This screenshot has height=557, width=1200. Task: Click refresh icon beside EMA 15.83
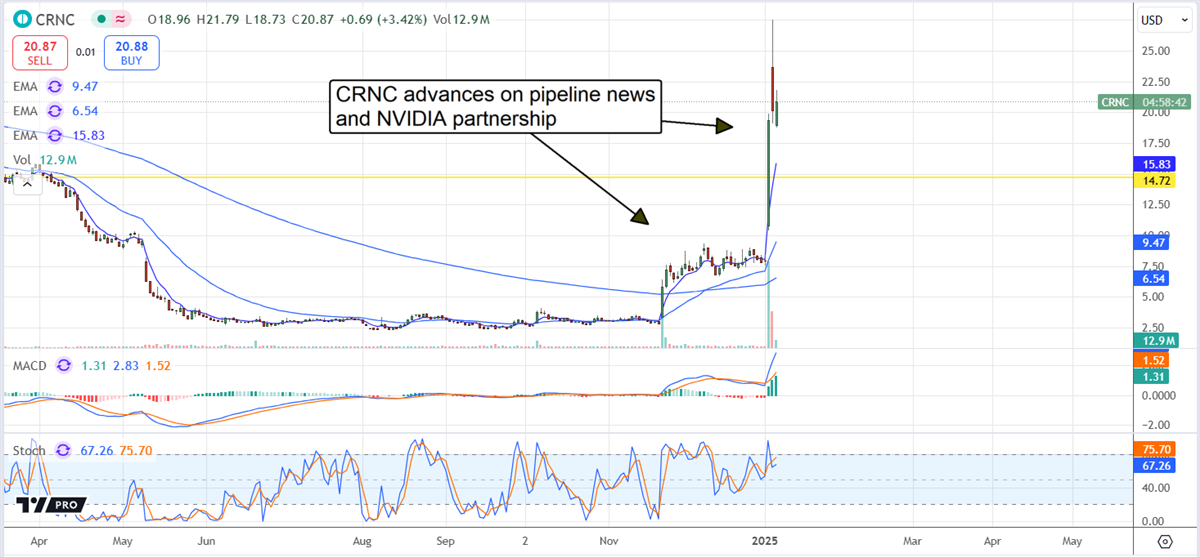[55, 135]
